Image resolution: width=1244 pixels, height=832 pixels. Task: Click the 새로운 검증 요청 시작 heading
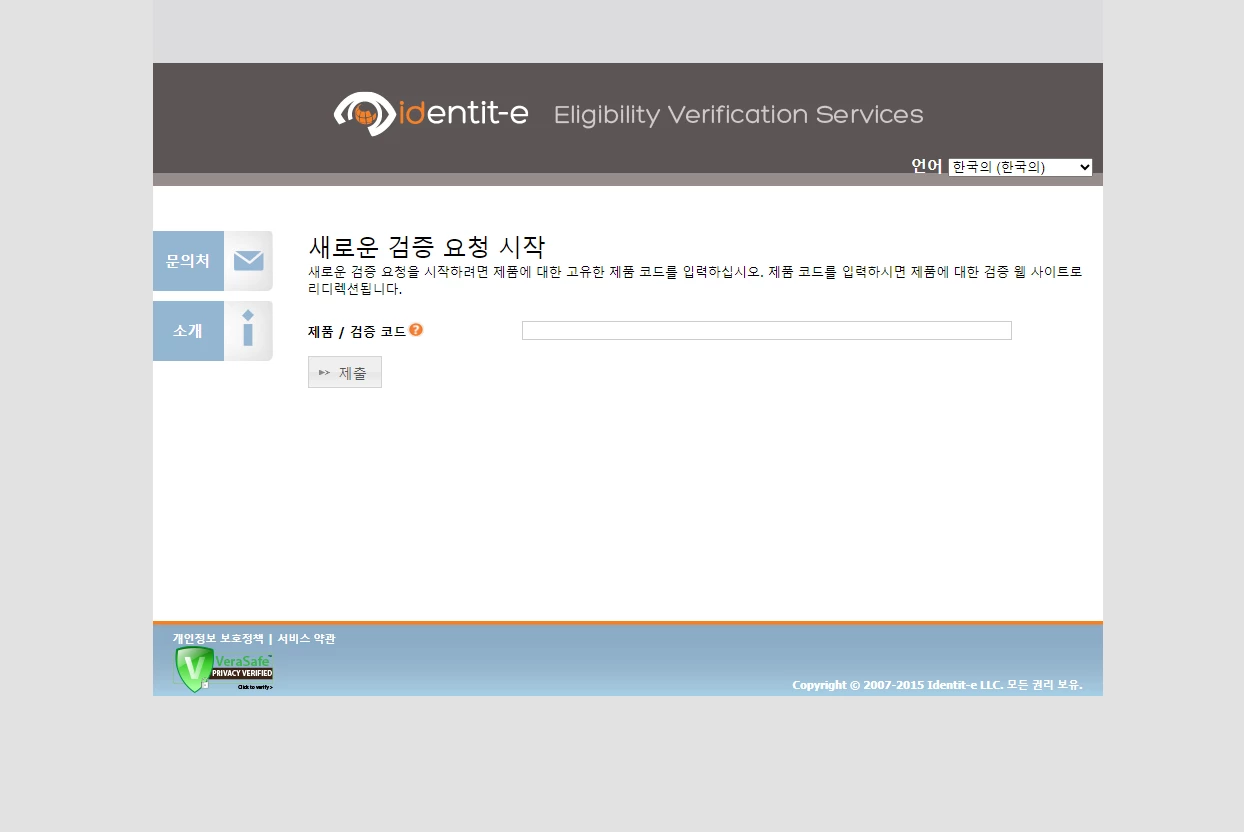point(427,247)
